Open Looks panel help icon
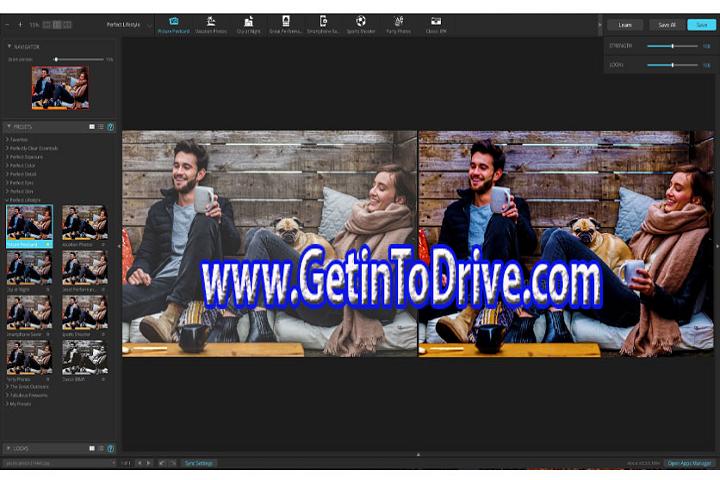This screenshot has width=720, height=480. click(x=110, y=448)
